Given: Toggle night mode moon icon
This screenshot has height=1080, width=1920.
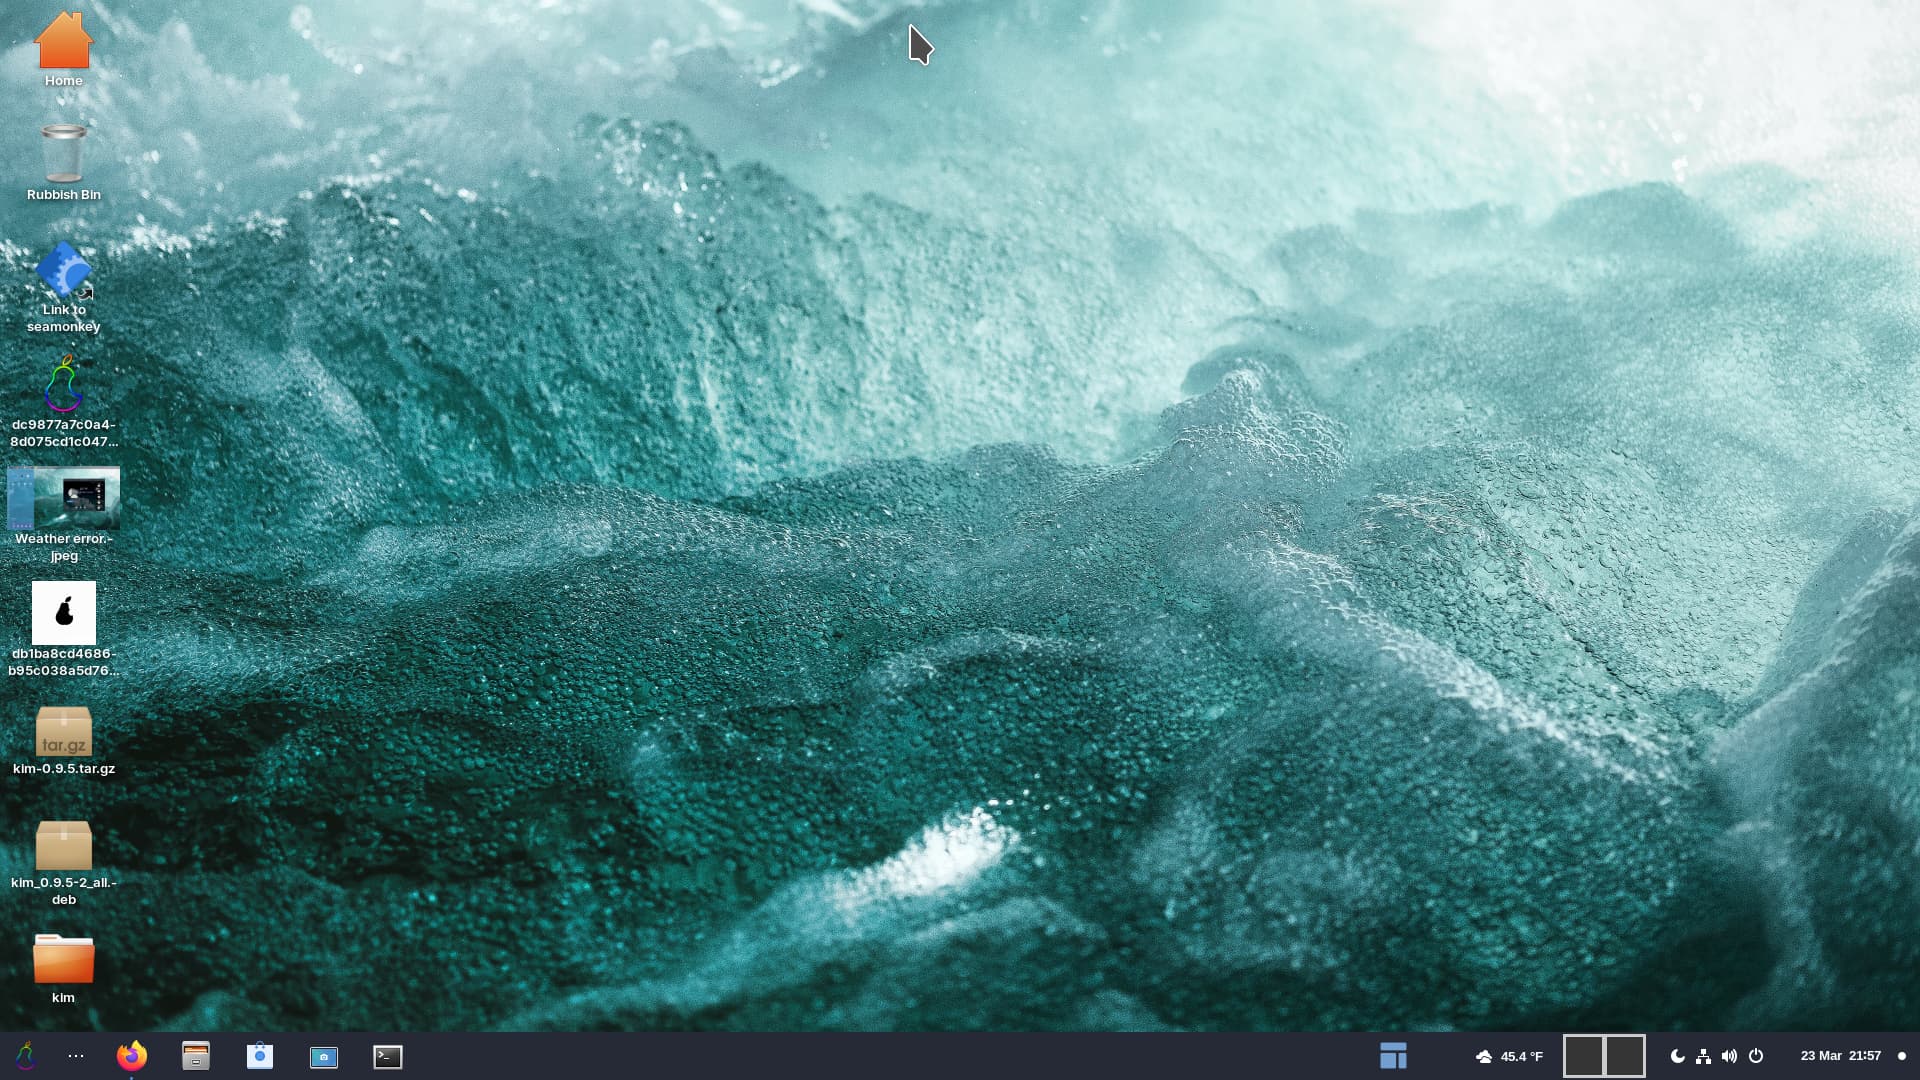Looking at the screenshot, I should click(x=1677, y=1056).
